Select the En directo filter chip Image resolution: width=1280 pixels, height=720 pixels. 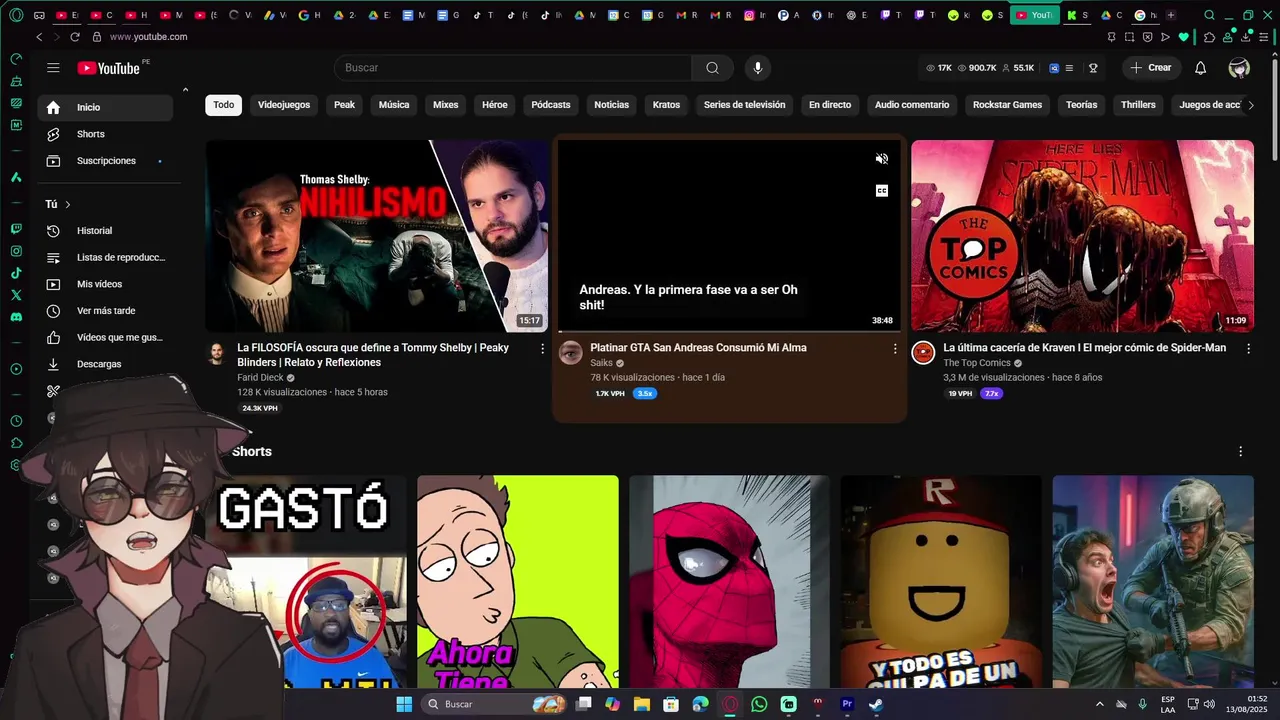tap(830, 105)
